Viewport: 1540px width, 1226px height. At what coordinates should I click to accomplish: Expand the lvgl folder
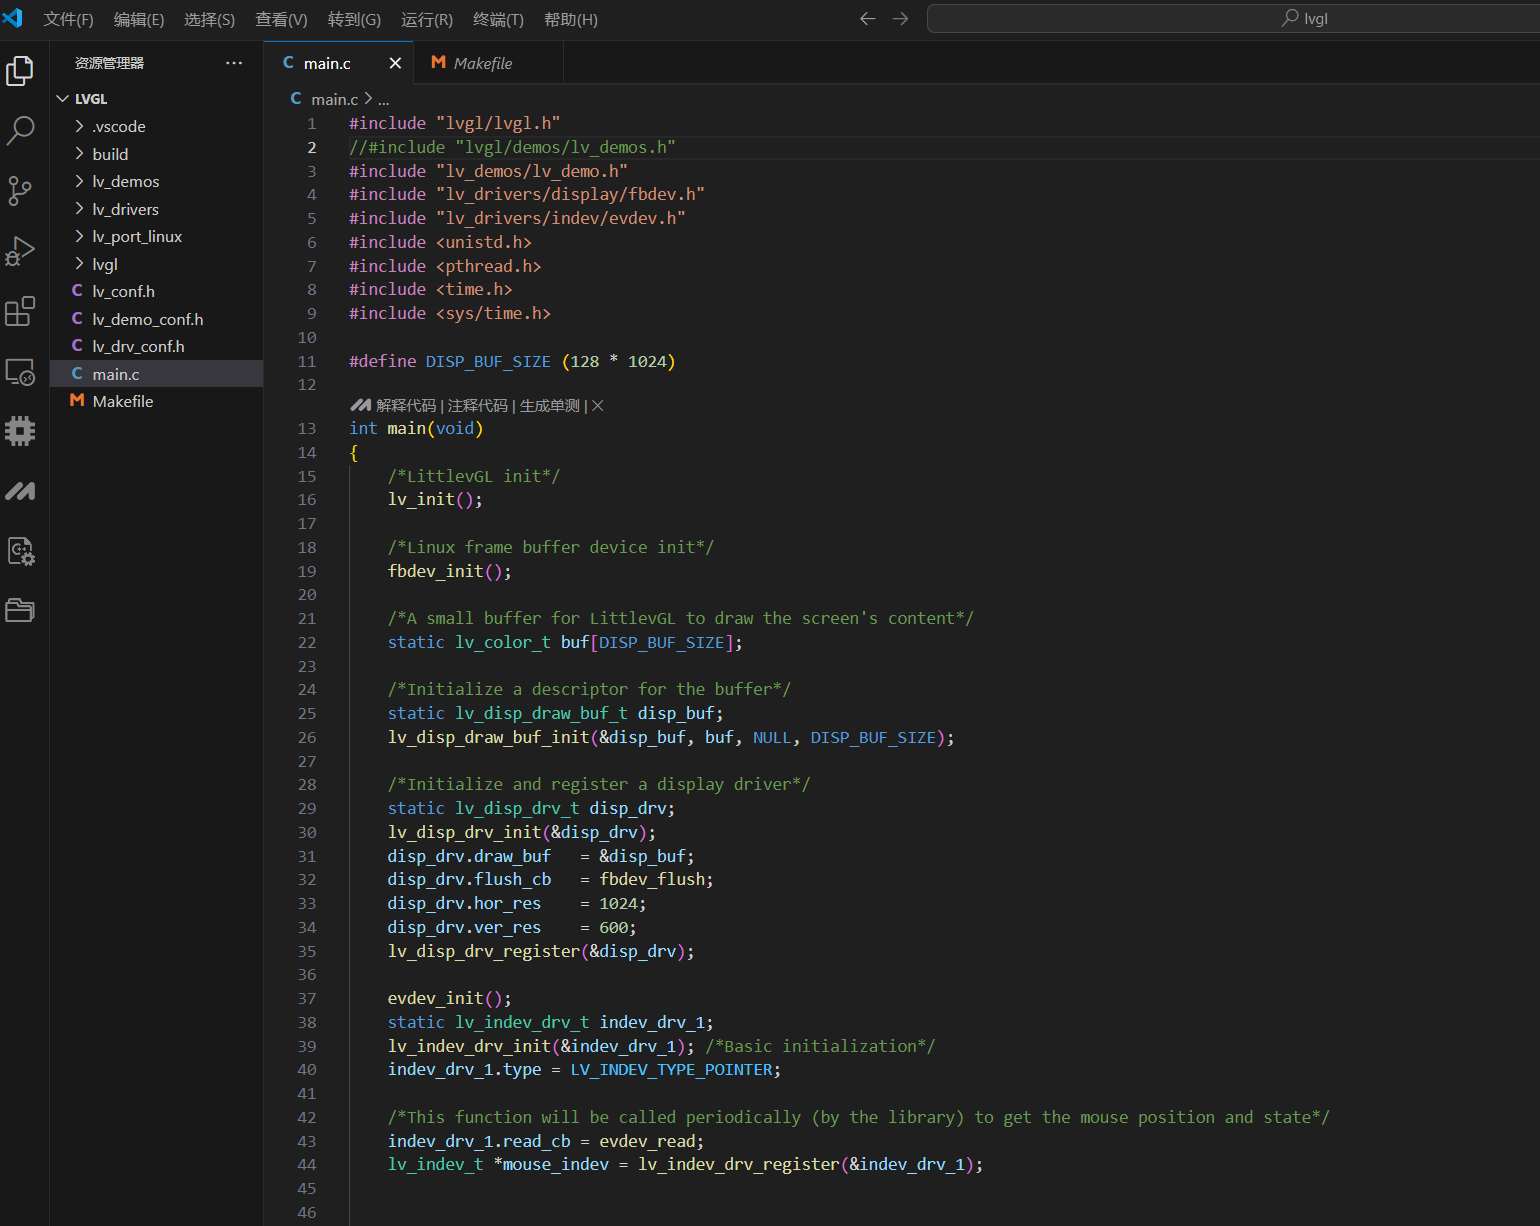[x=80, y=264]
